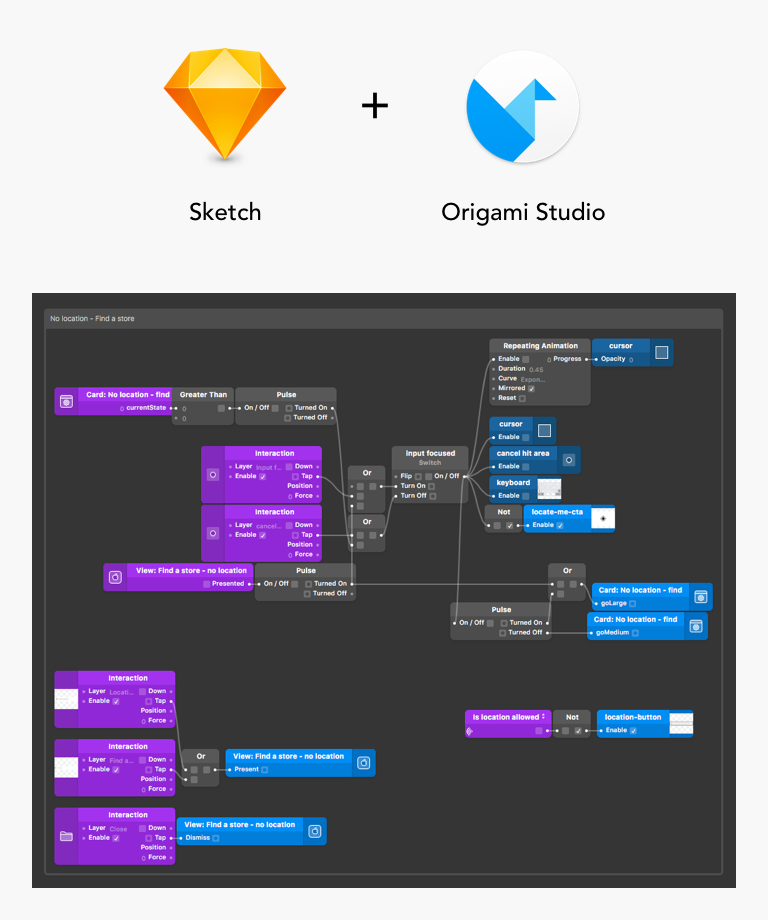Click the locate-me-cta patch thumbnail
The image size is (768, 920).
click(x=603, y=518)
